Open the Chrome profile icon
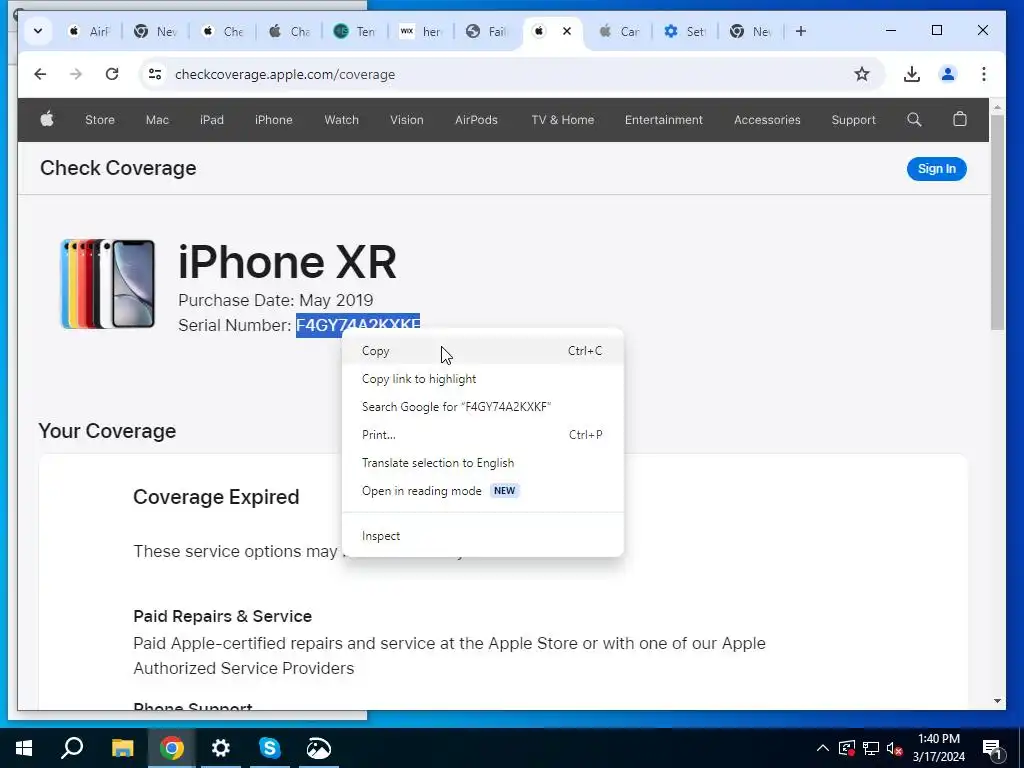 pyautogui.click(x=948, y=74)
